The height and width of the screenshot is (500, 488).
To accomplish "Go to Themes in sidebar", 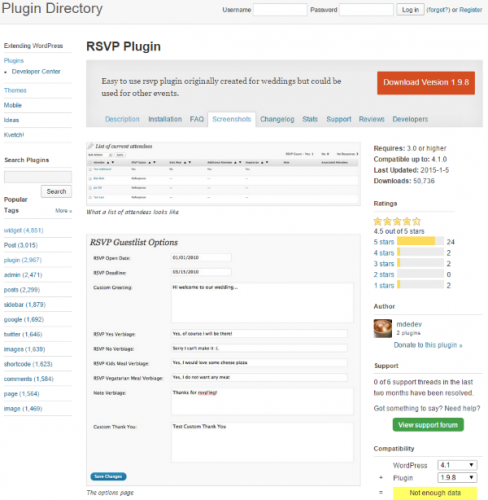I will click(x=15, y=90).
